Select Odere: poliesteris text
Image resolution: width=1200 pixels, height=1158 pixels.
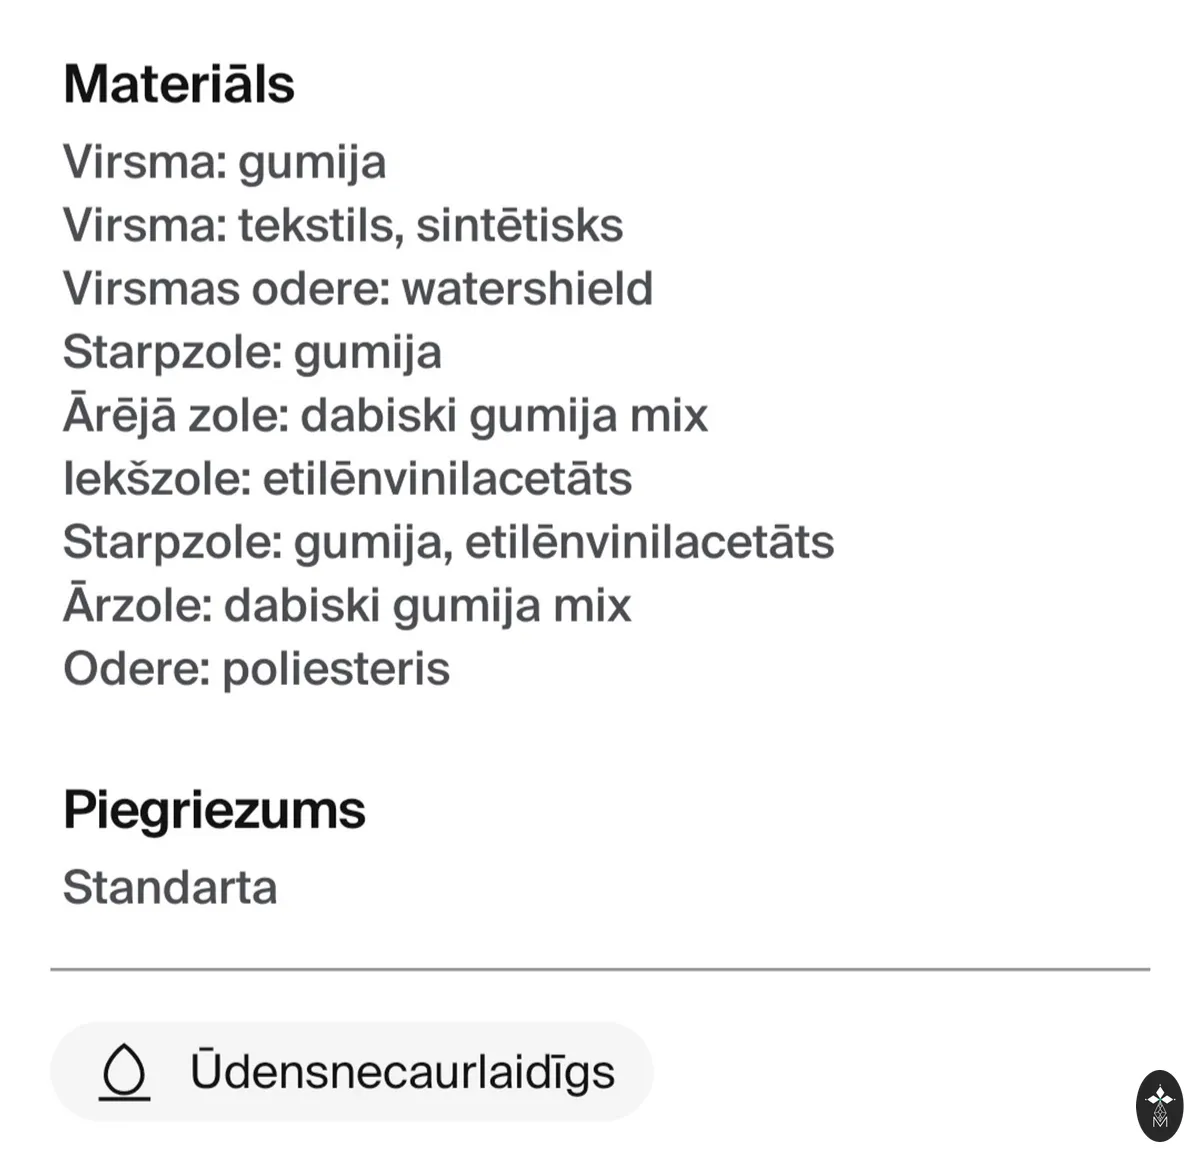tap(256, 669)
